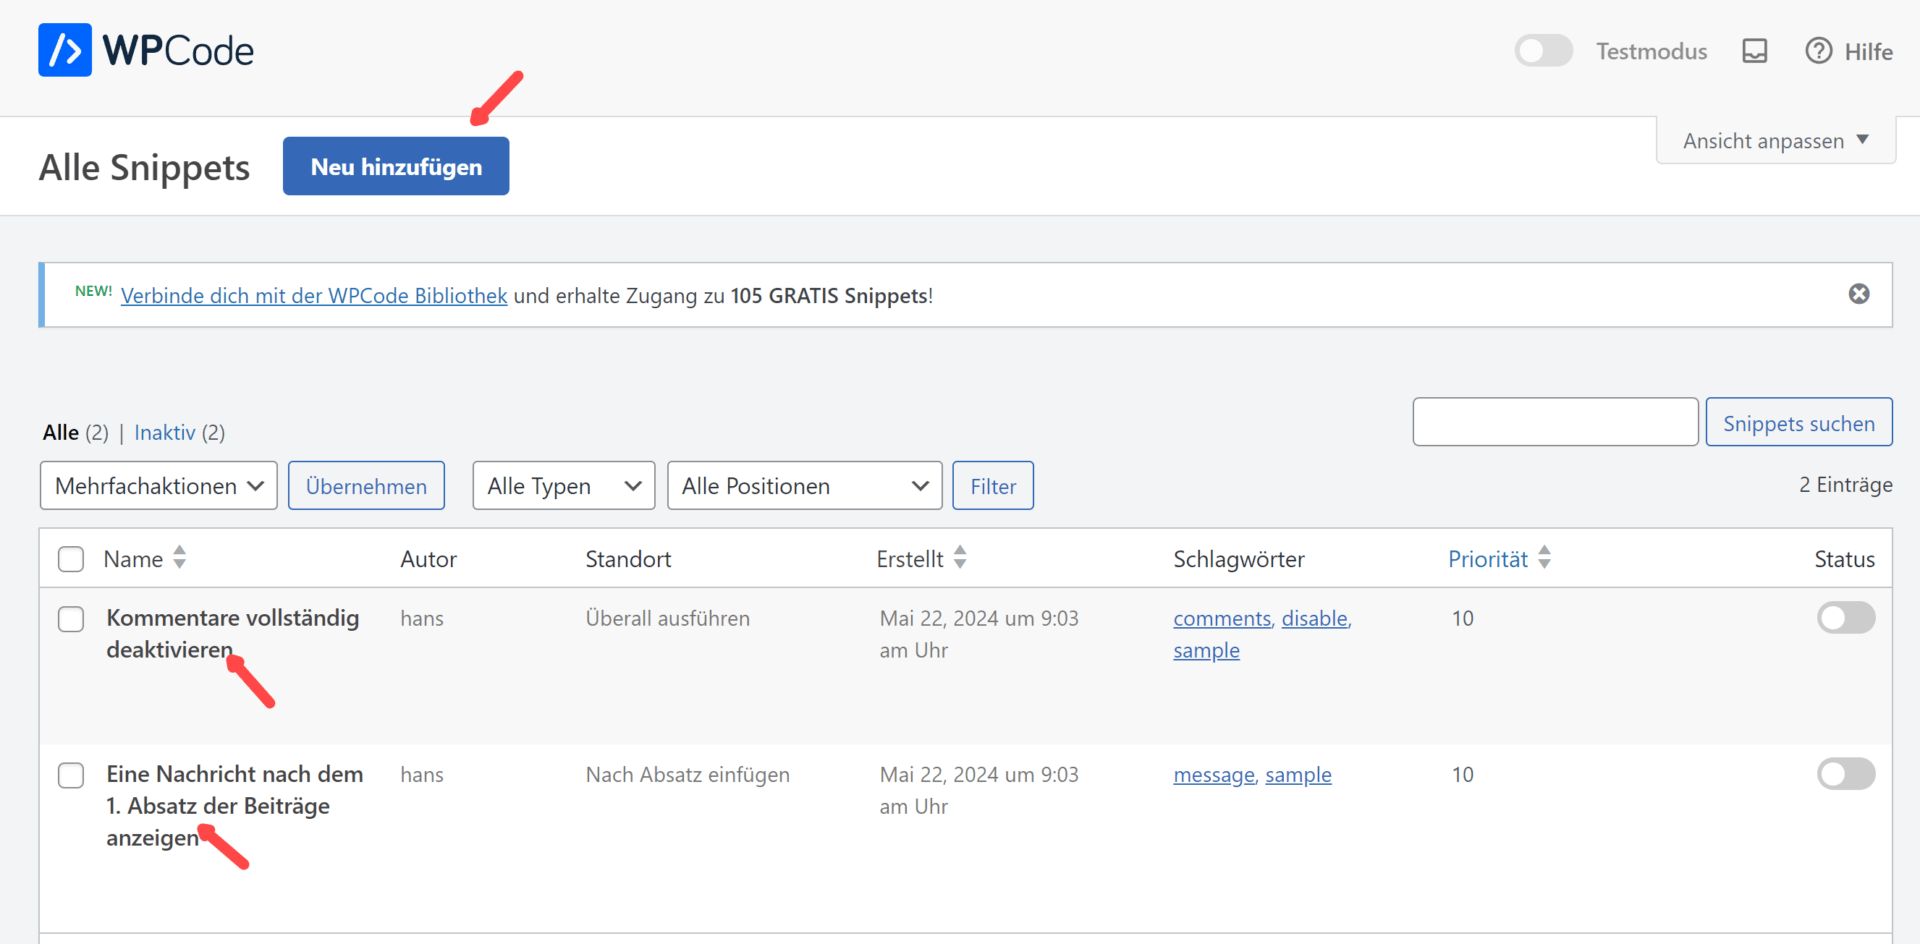The image size is (1920, 944).
Task: Click the Hilfe question mark icon
Action: pos(1818,51)
